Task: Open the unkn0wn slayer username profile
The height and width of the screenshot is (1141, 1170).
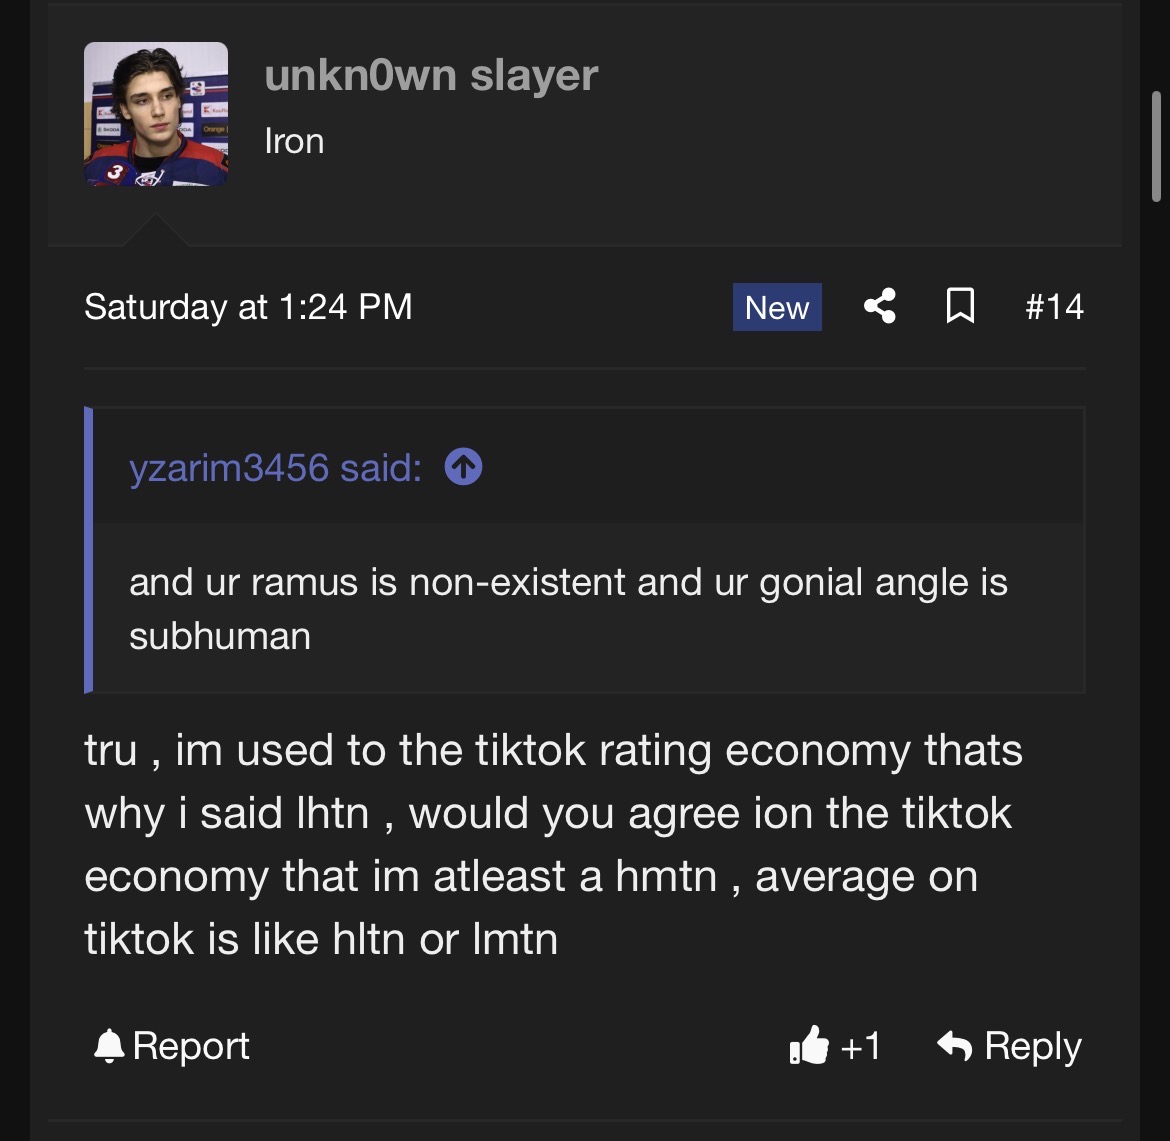Action: 431,76
